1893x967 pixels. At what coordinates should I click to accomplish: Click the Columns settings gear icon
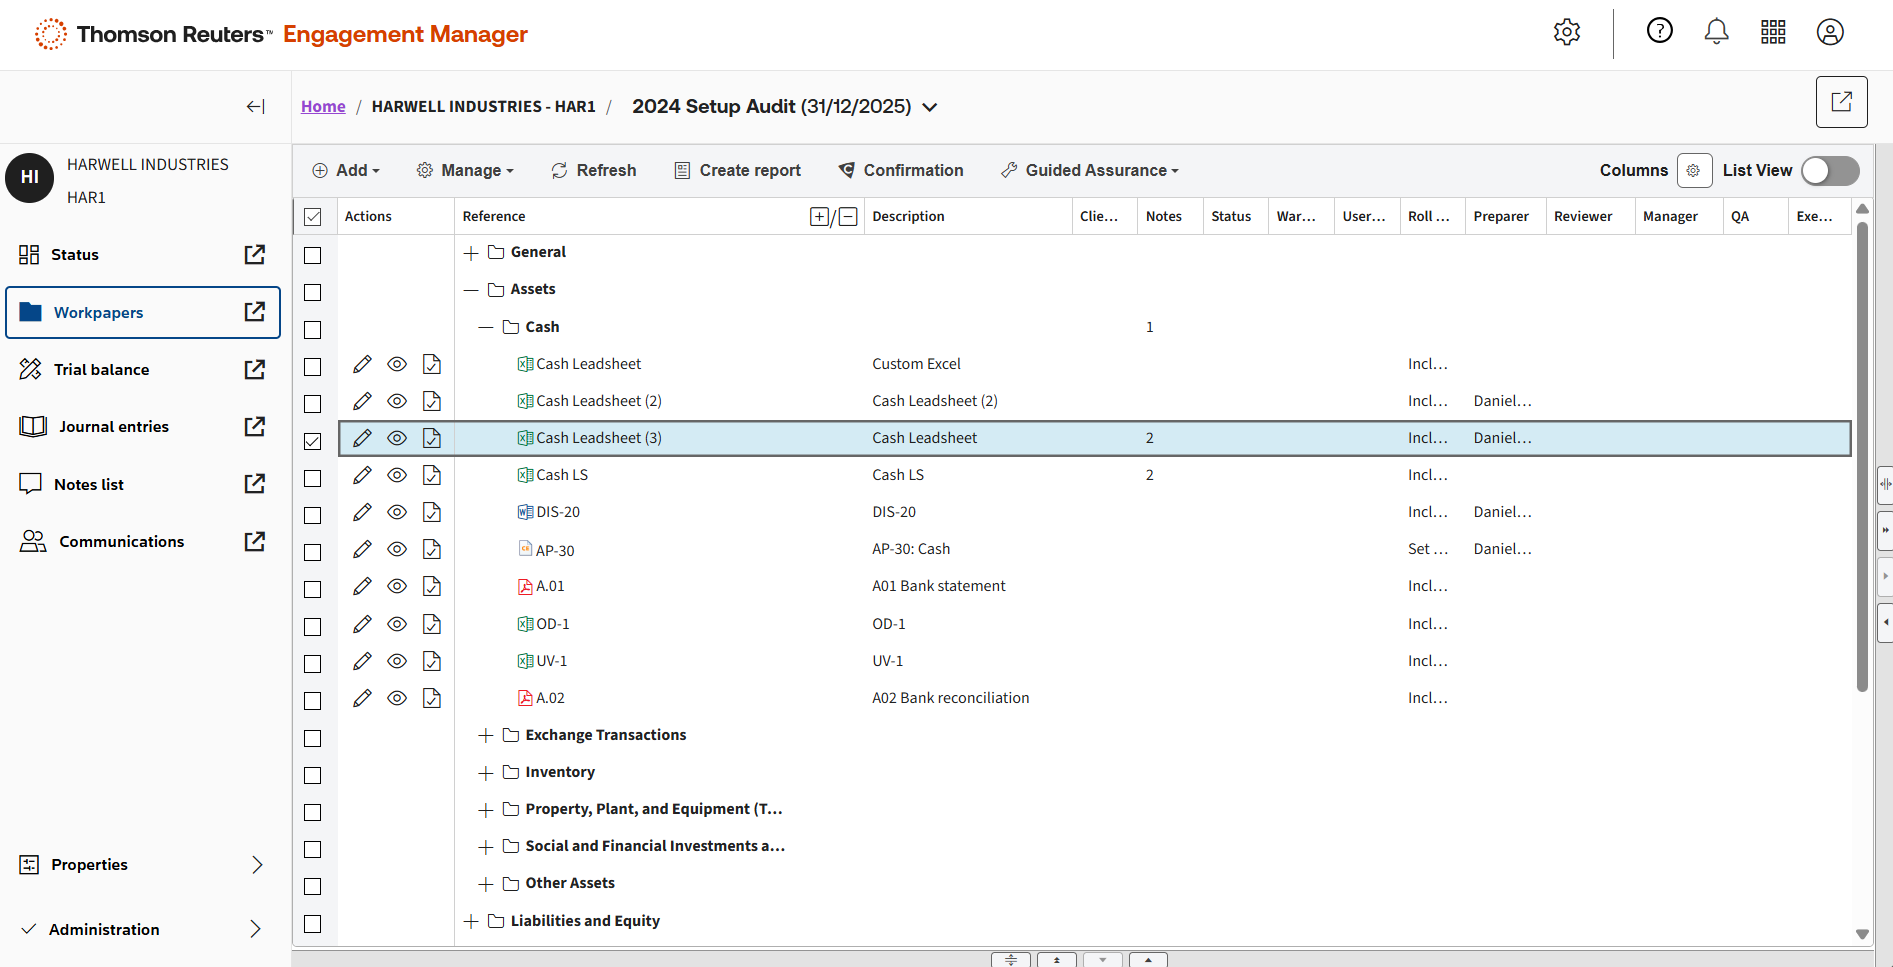coord(1694,171)
